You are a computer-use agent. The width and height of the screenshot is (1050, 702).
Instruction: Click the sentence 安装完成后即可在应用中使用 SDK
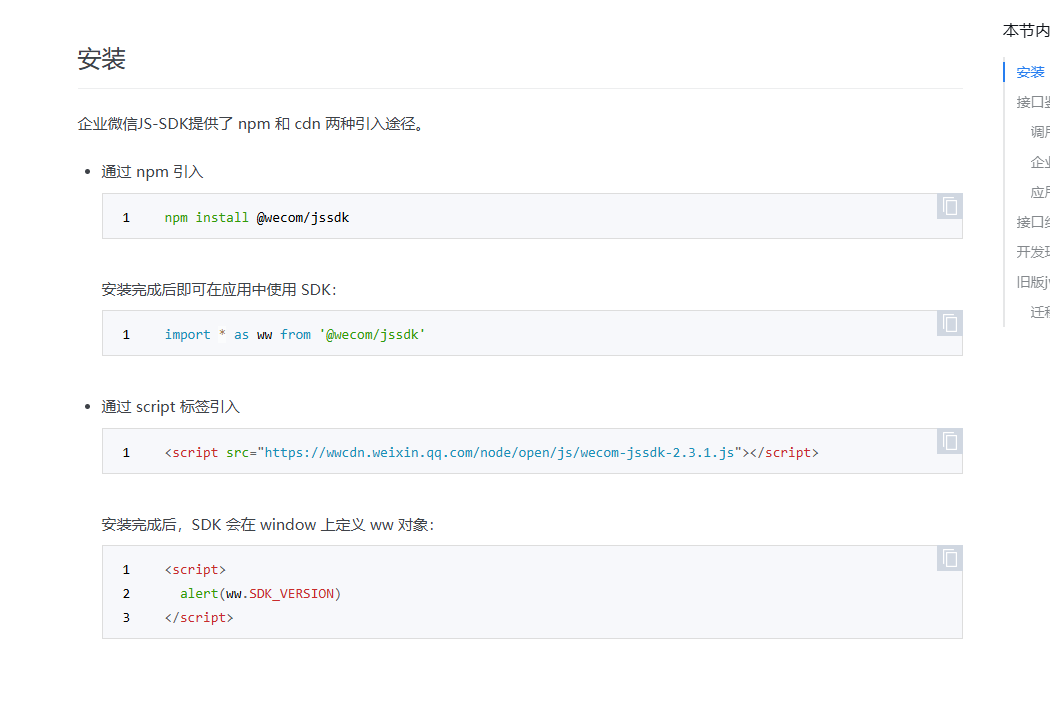click(x=219, y=290)
